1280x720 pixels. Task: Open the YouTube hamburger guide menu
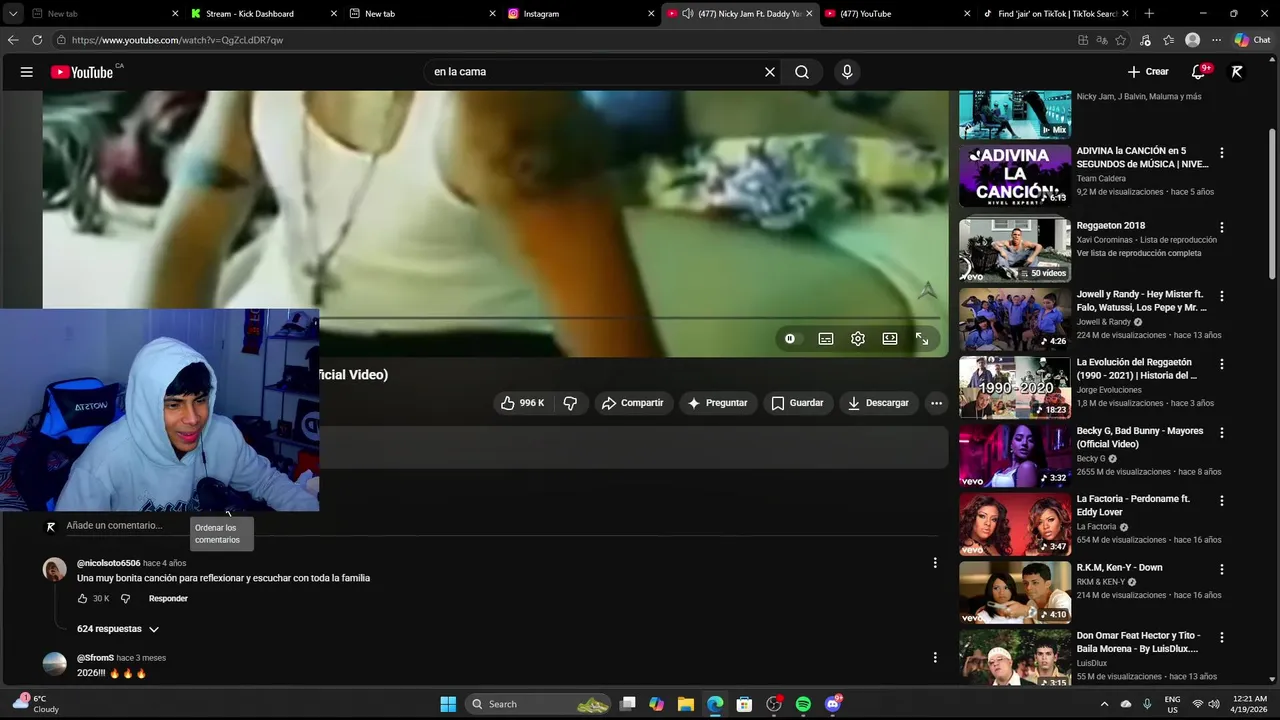coord(27,72)
